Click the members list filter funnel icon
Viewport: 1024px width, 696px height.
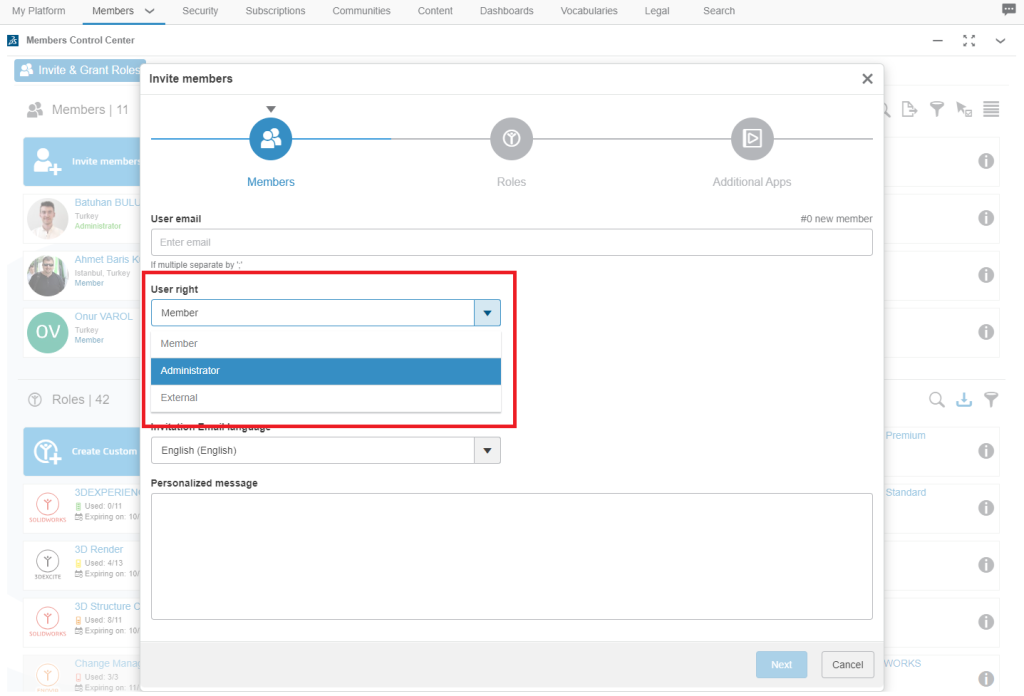[937, 109]
